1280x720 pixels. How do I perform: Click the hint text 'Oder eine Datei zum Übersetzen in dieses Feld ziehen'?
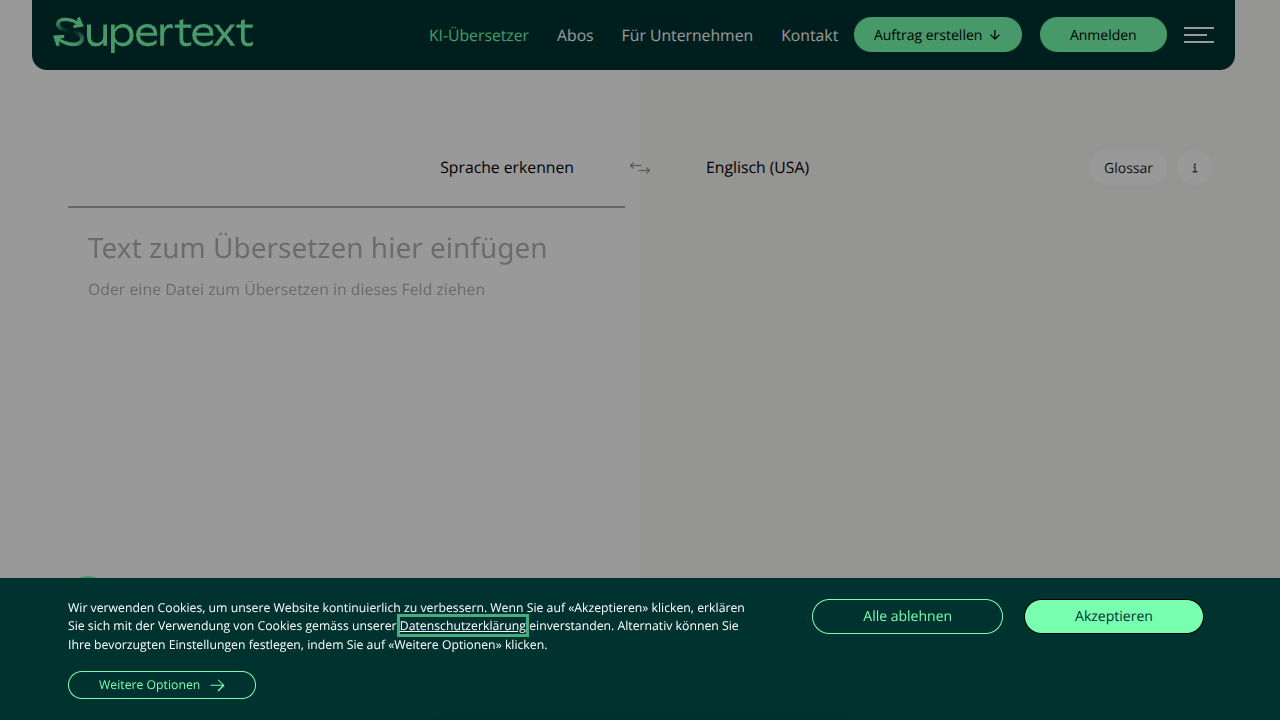[286, 289]
